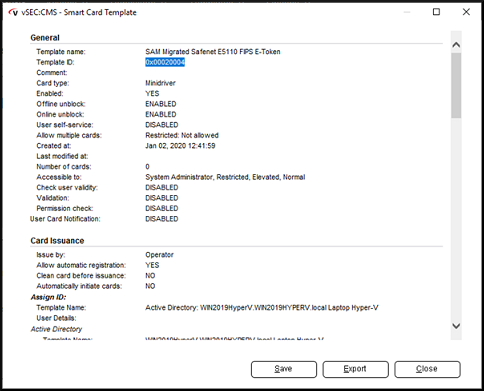Click the 'Assign ID:' subheading
This screenshot has height=391, width=484.
[x=49, y=297]
